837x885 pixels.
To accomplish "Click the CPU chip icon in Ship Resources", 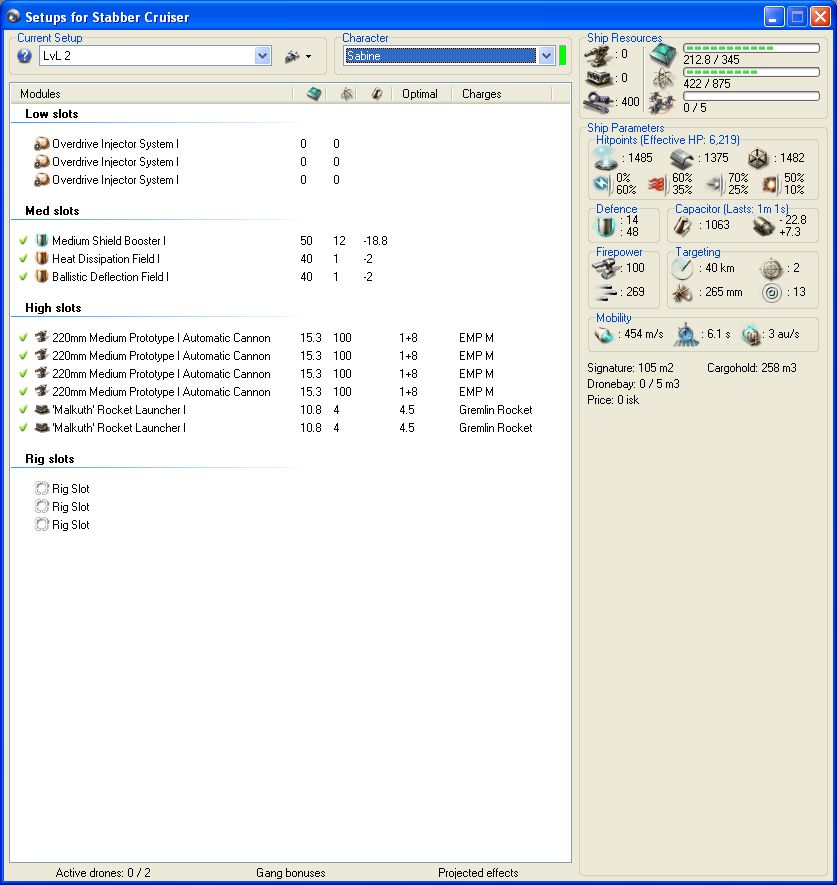I will 663,55.
